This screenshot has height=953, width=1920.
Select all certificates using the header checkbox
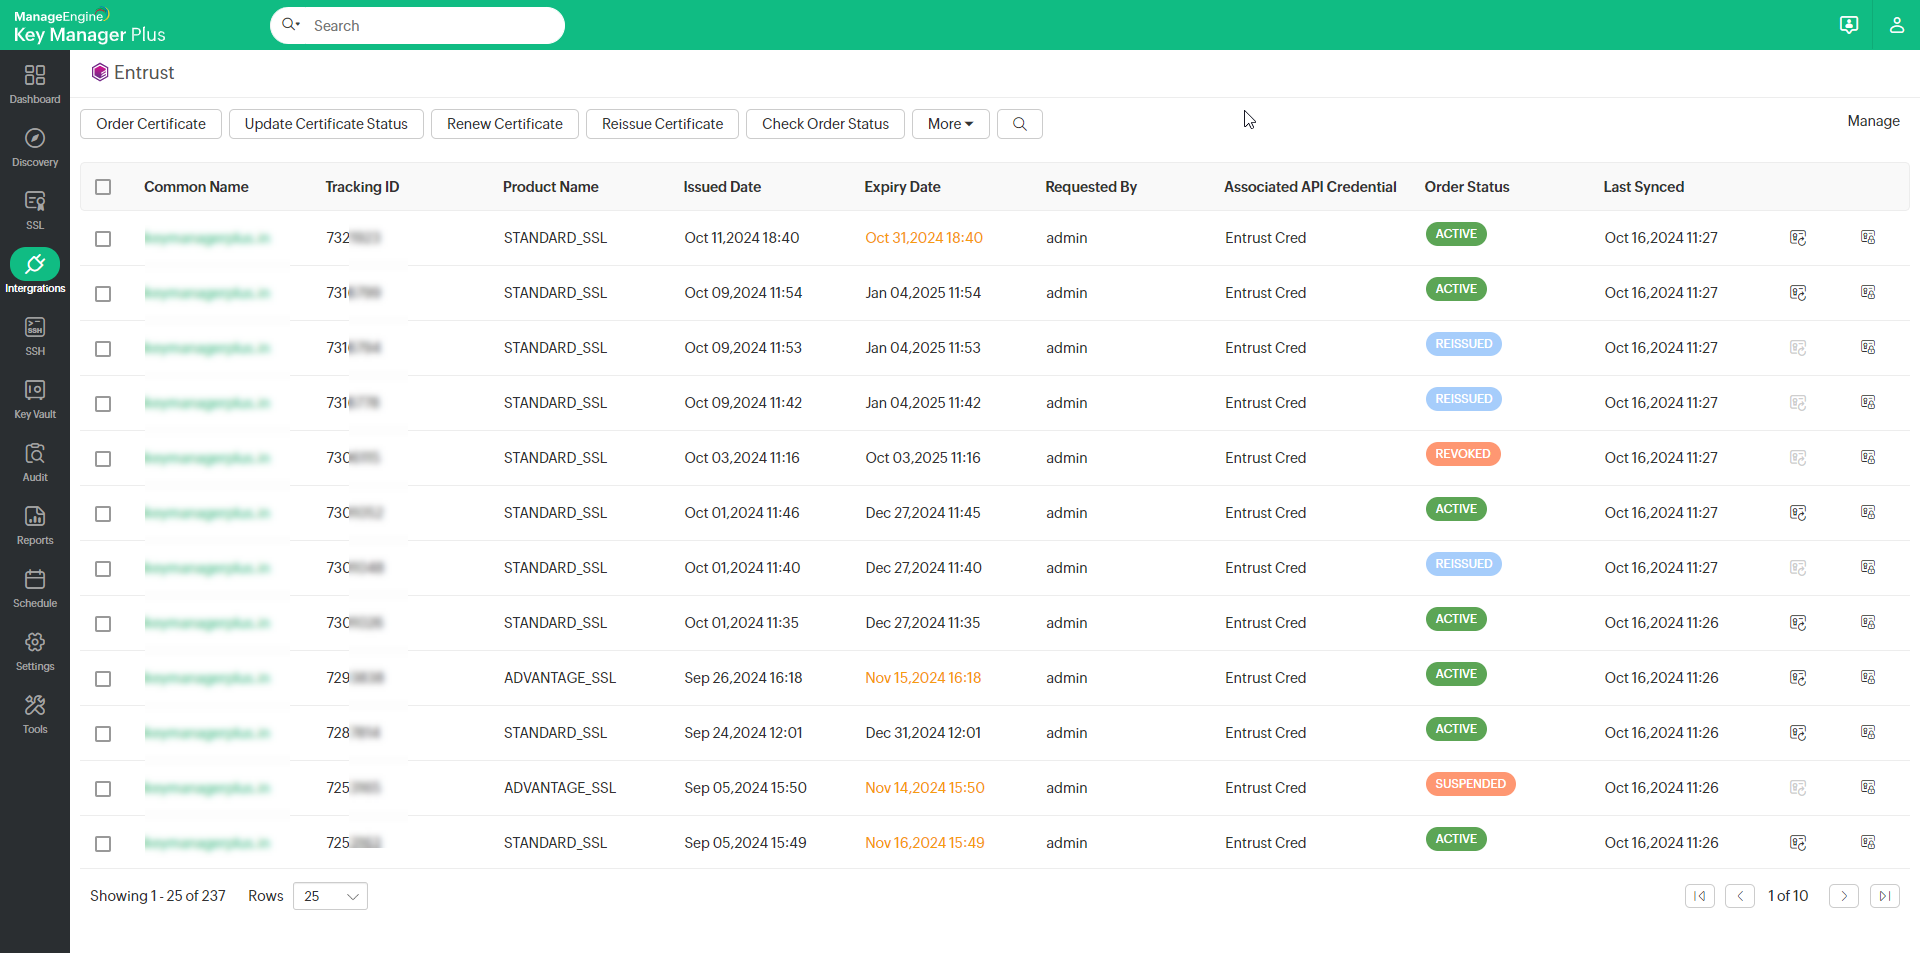103,186
